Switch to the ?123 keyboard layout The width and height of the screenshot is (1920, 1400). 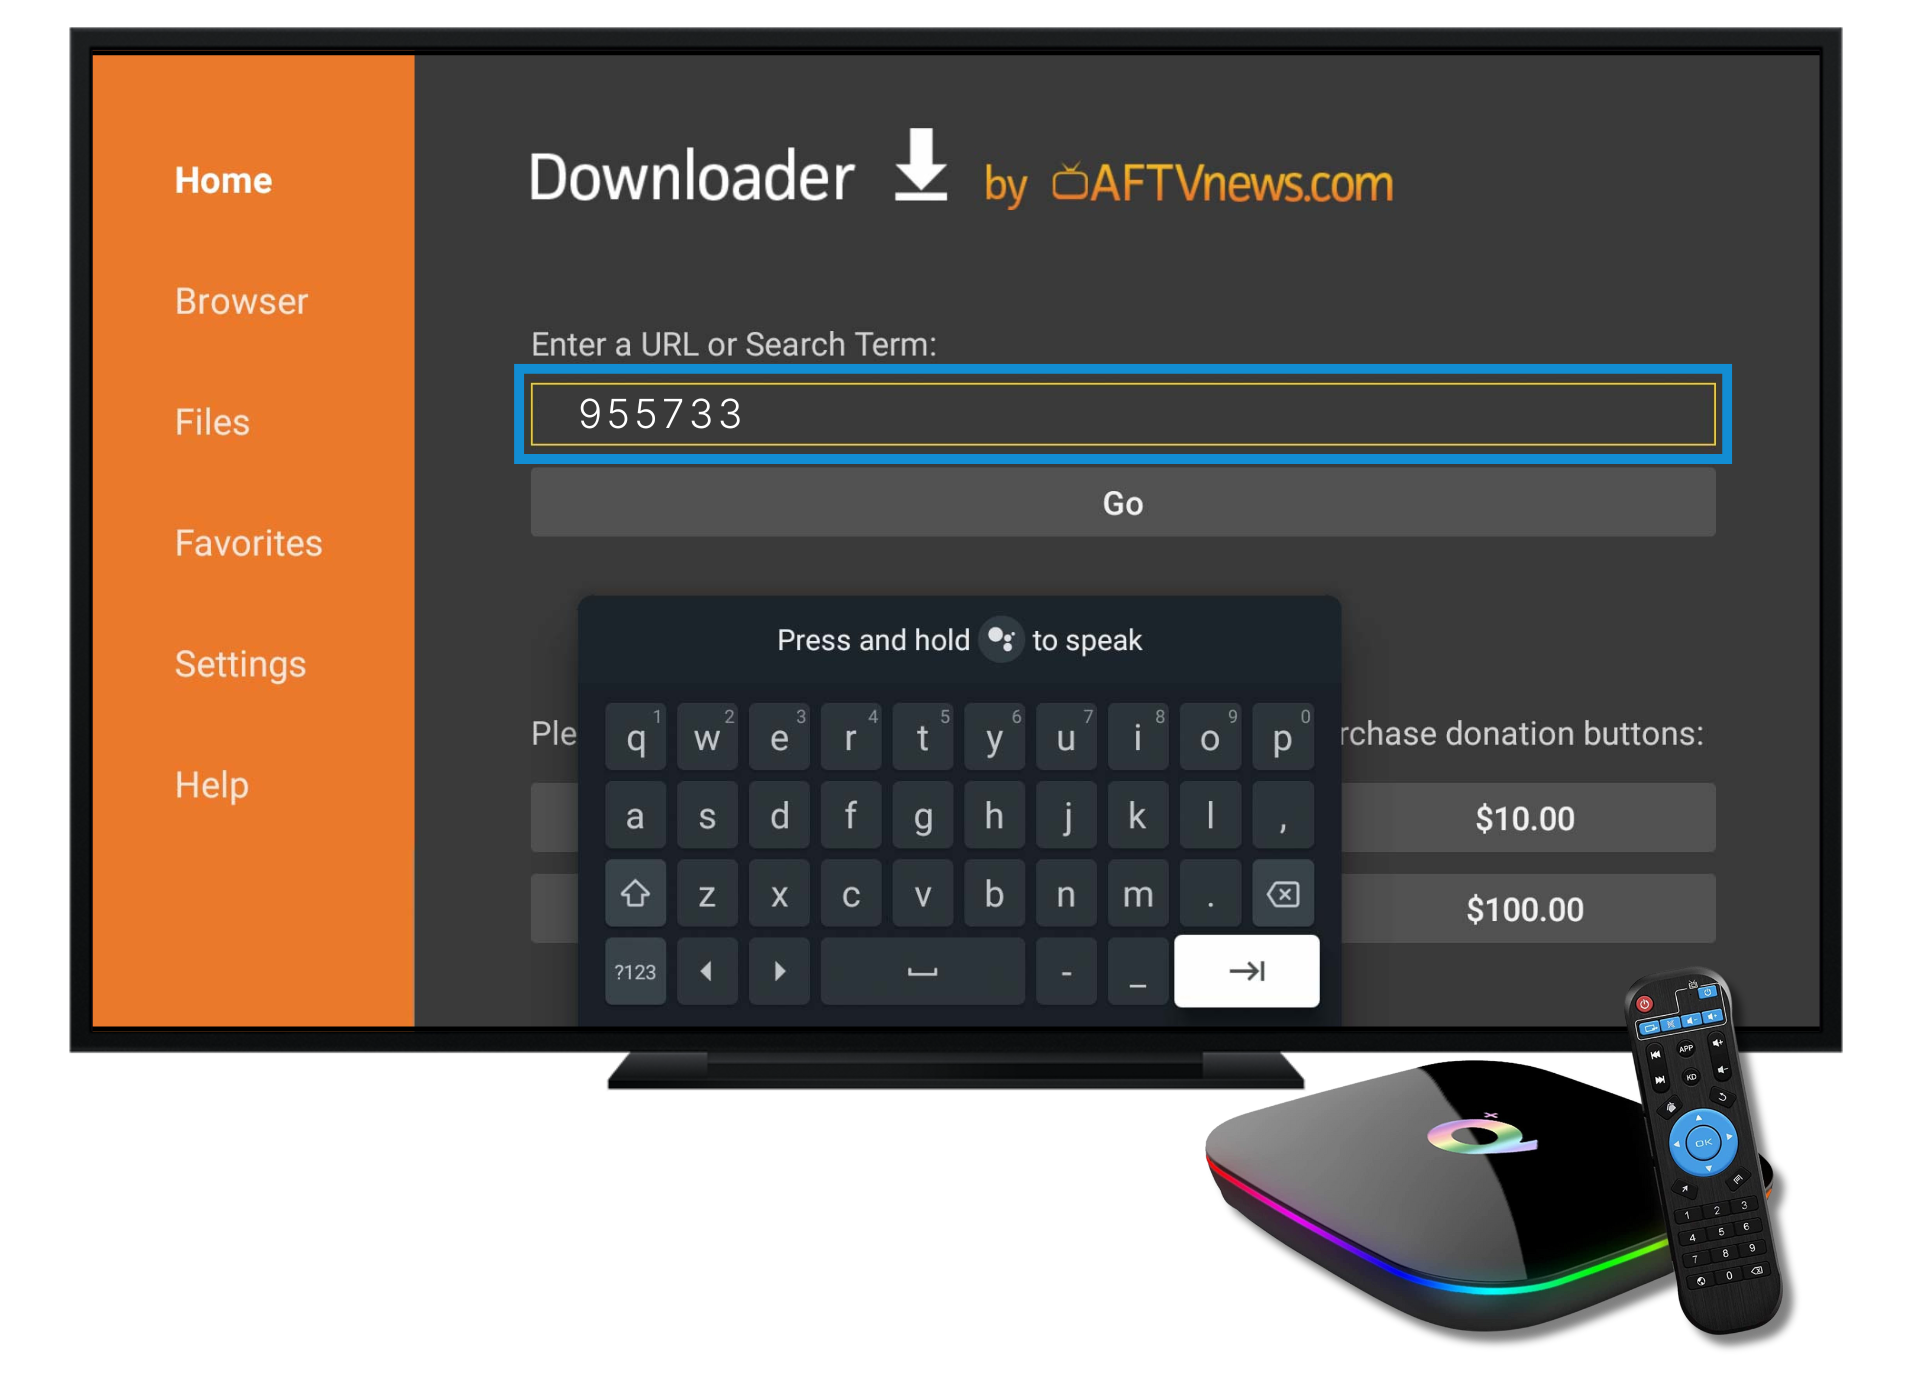tap(626, 971)
